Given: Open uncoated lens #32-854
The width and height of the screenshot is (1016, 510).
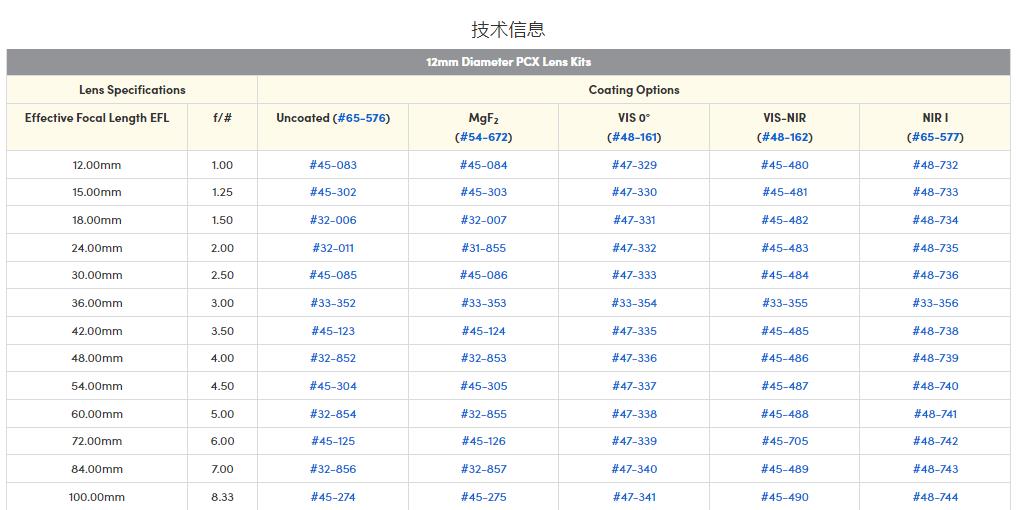Looking at the screenshot, I should coord(333,414).
